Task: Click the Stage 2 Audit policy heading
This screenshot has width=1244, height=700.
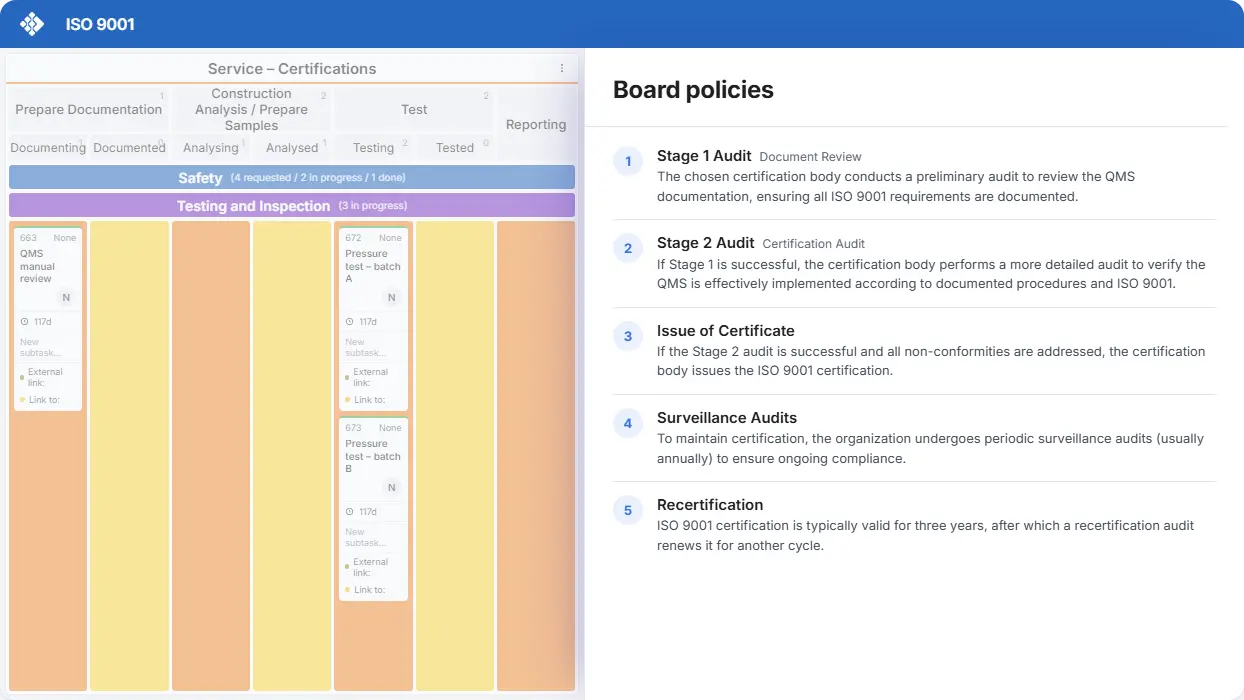Action: 706,243
